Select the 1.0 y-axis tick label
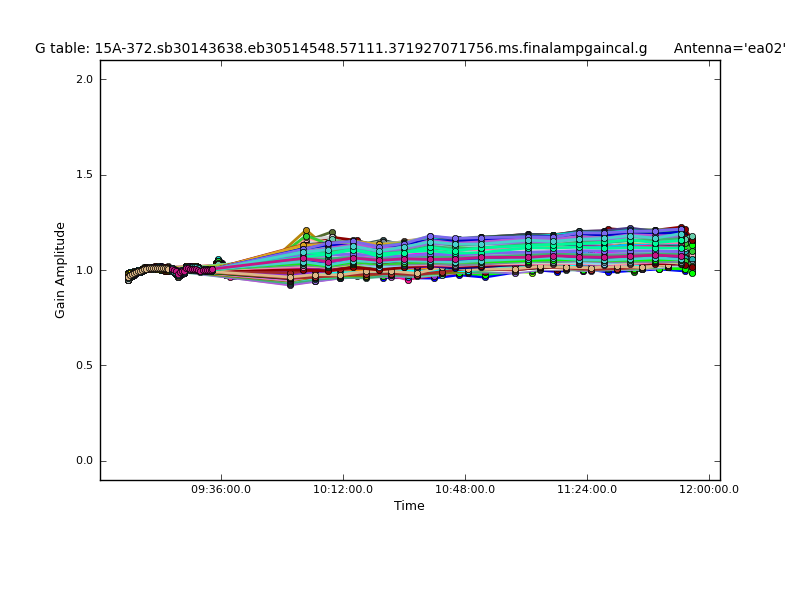The width and height of the screenshot is (800, 600). (84, 270)
